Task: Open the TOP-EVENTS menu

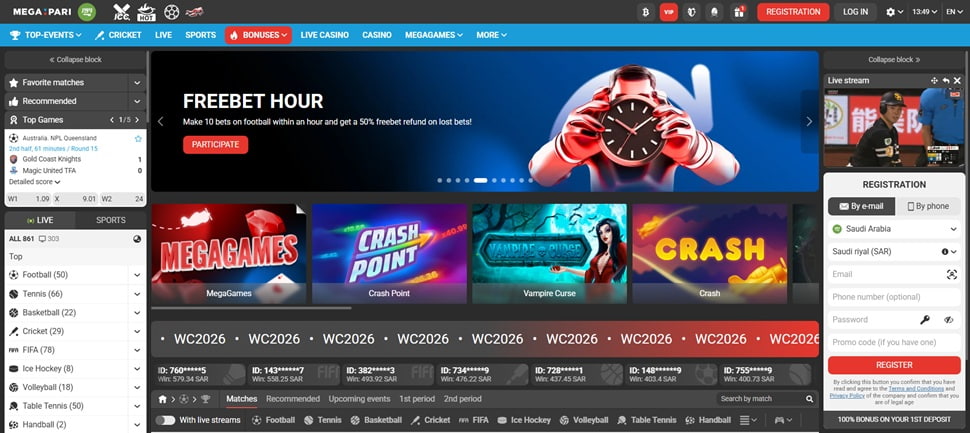Action: 46,35
